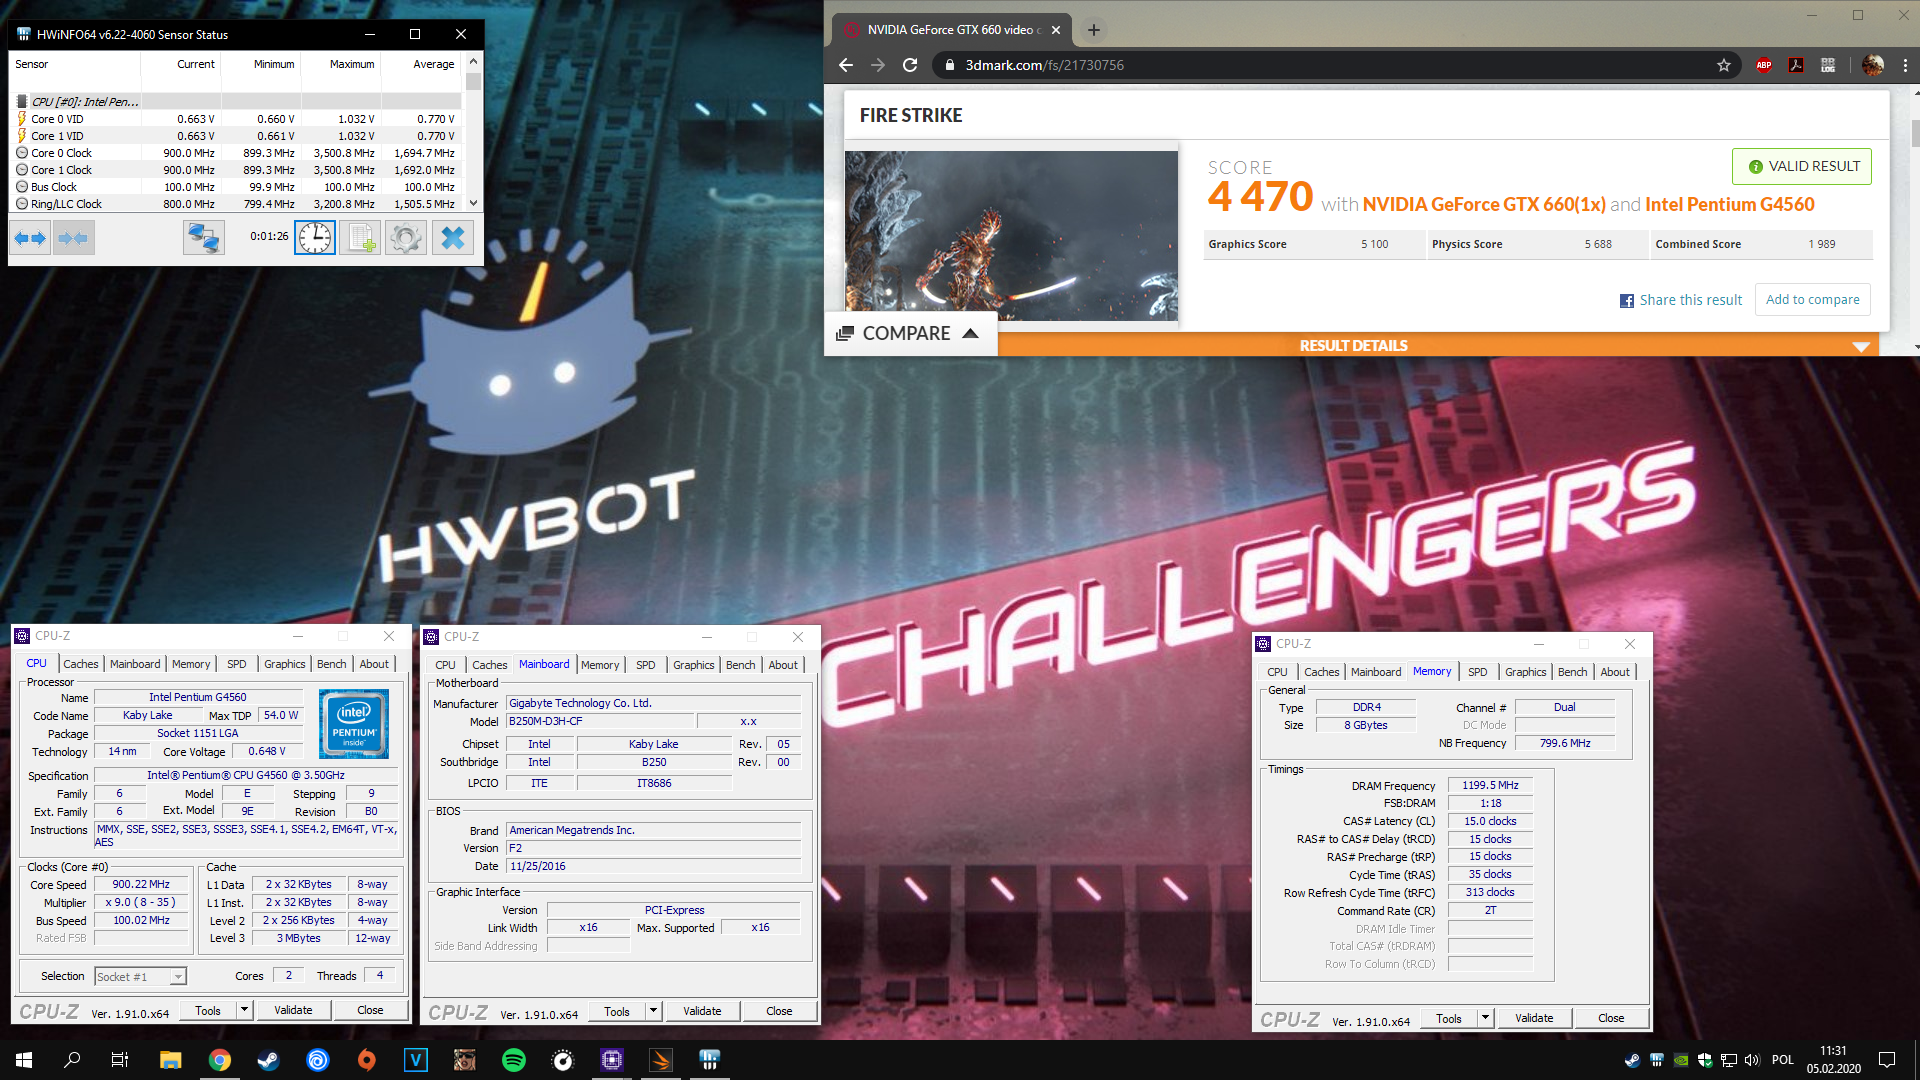1920x1080 pixels.
Task: Click the CPU-Z taskbar icon
Action: pyautogui.click(x=612, y=1060)
